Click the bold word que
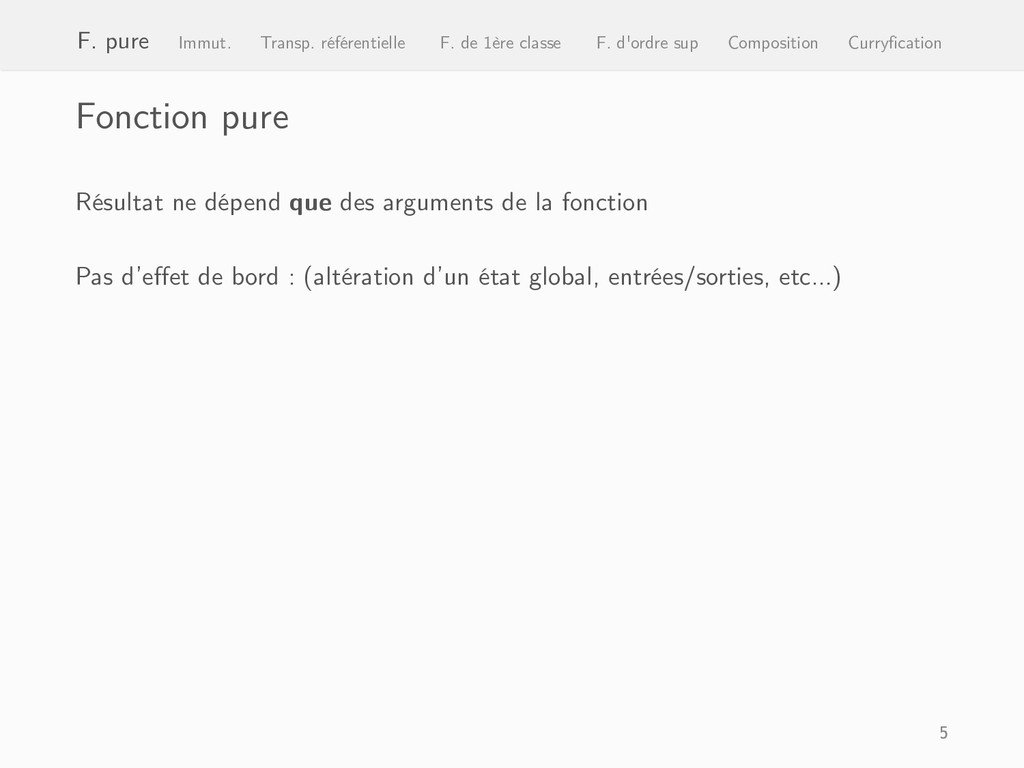 (310, 204)
